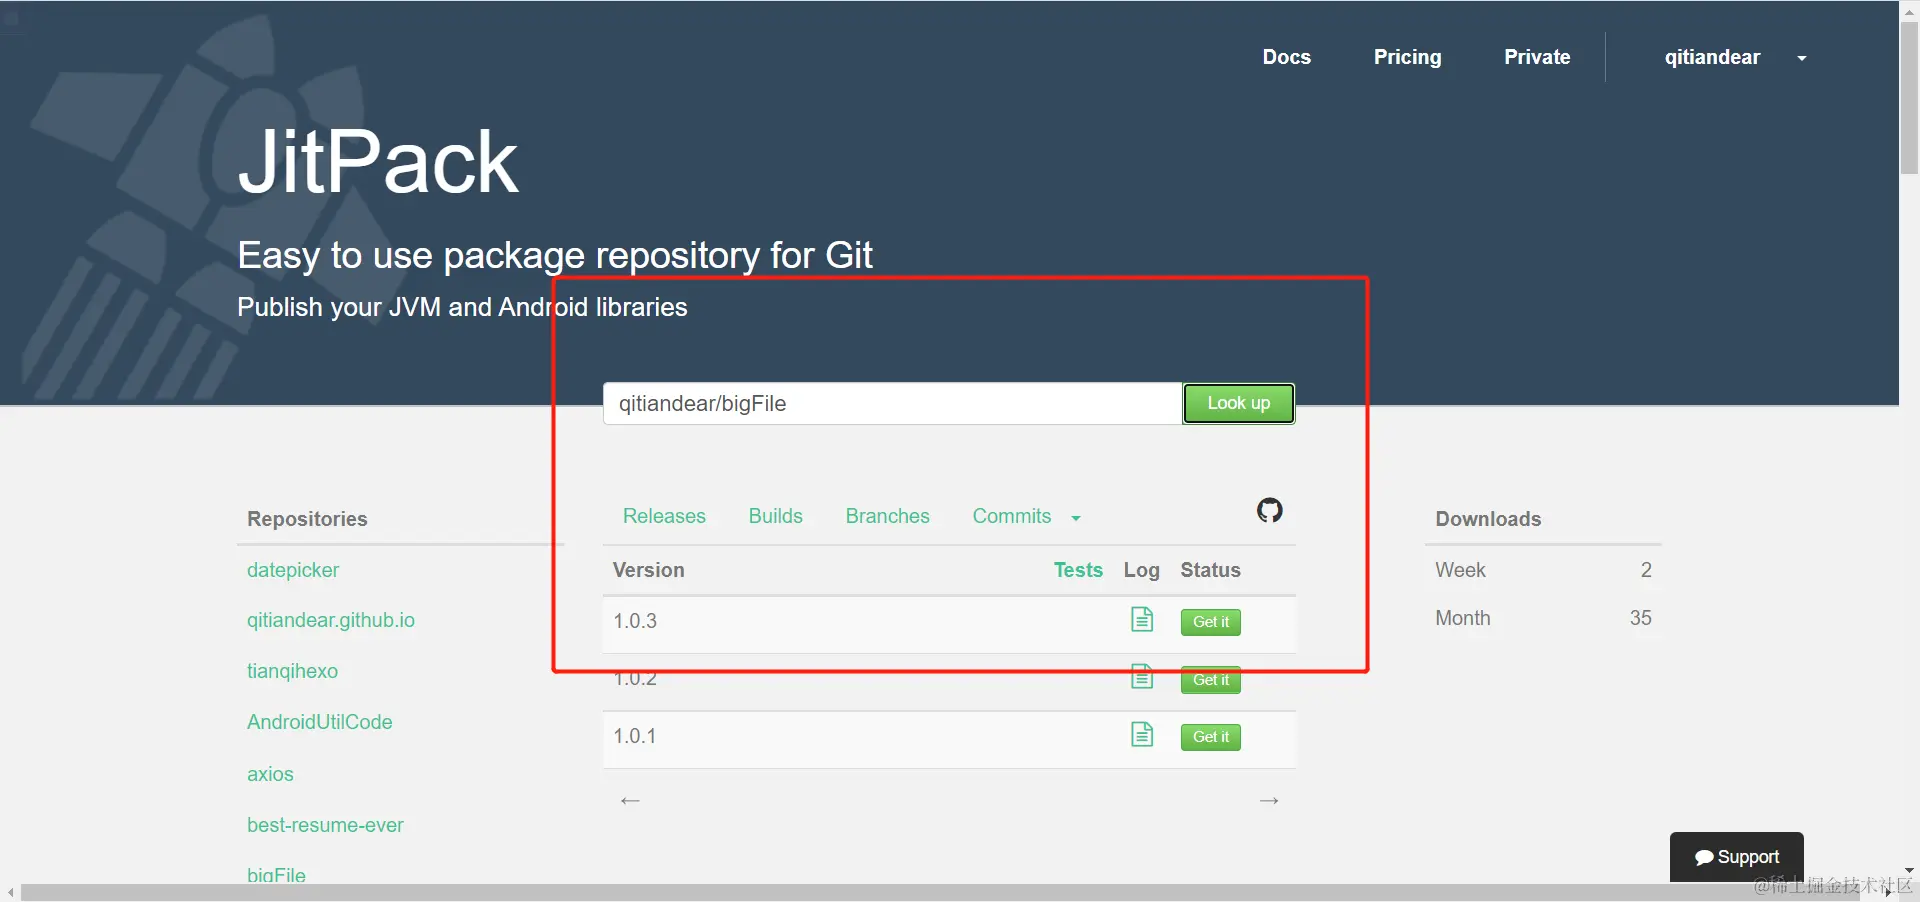The image size is (1920, 902).
Task: Open the GitHub repository icon
Action: click(x=1269, y=511)
